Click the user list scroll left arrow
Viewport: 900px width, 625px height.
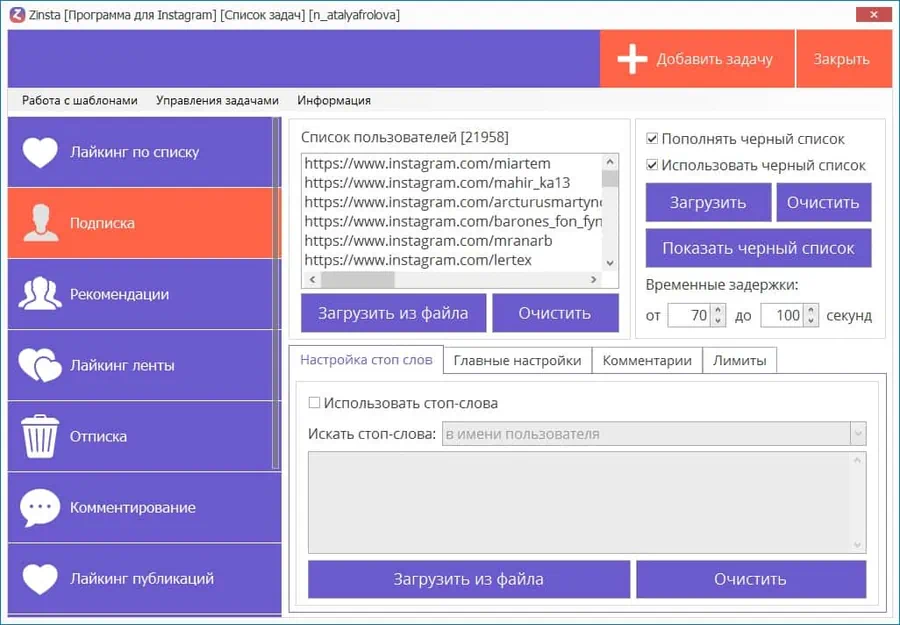pos(312,279)
